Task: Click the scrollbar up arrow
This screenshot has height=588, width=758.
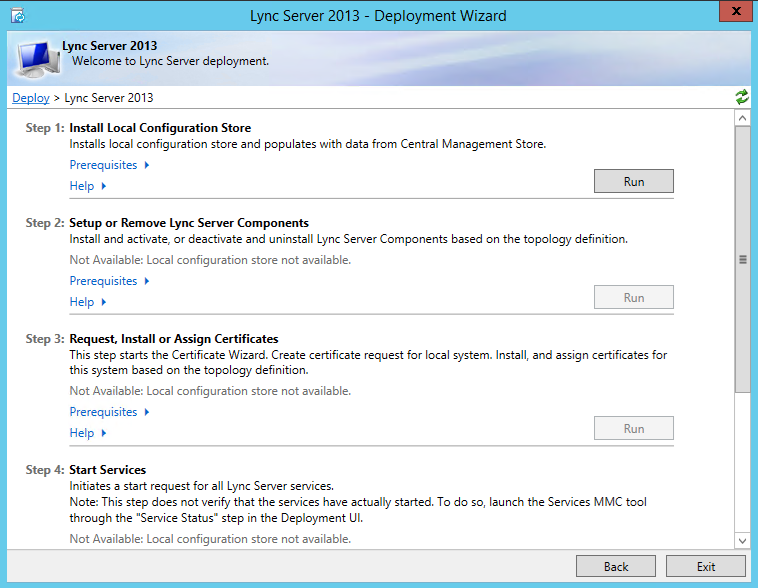Action: click(743, 118)
